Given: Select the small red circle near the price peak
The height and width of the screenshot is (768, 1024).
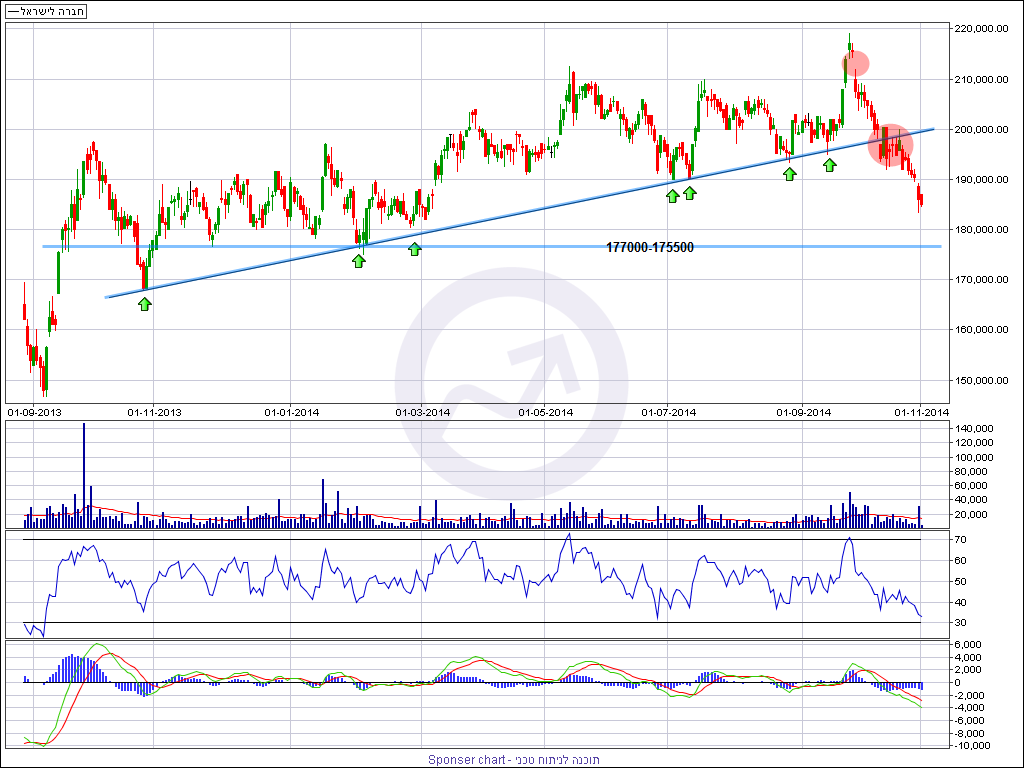Looking at the screenshot, I should (x=855, y=64).
